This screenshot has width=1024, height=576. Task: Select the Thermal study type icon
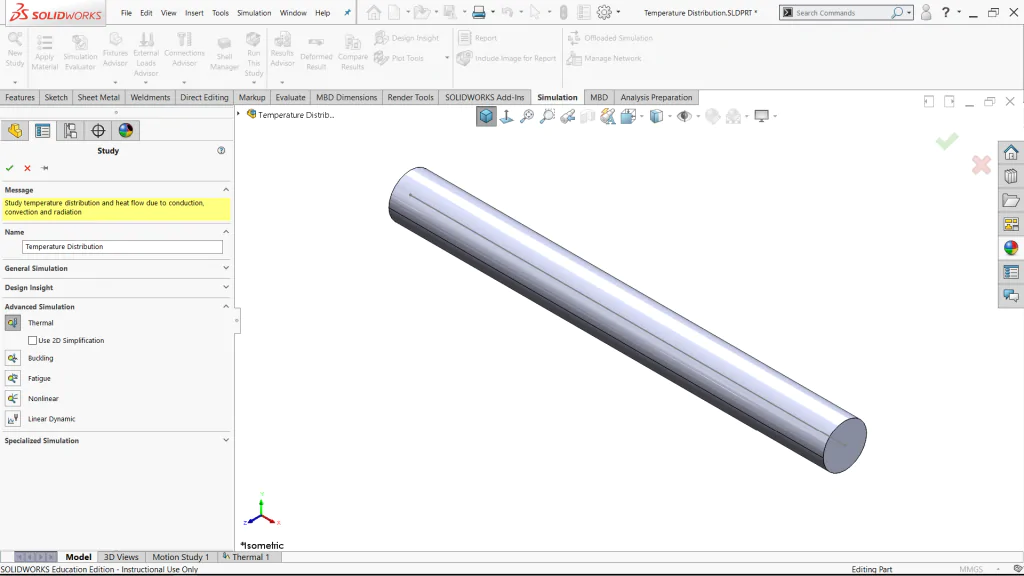tap(12, 323)
